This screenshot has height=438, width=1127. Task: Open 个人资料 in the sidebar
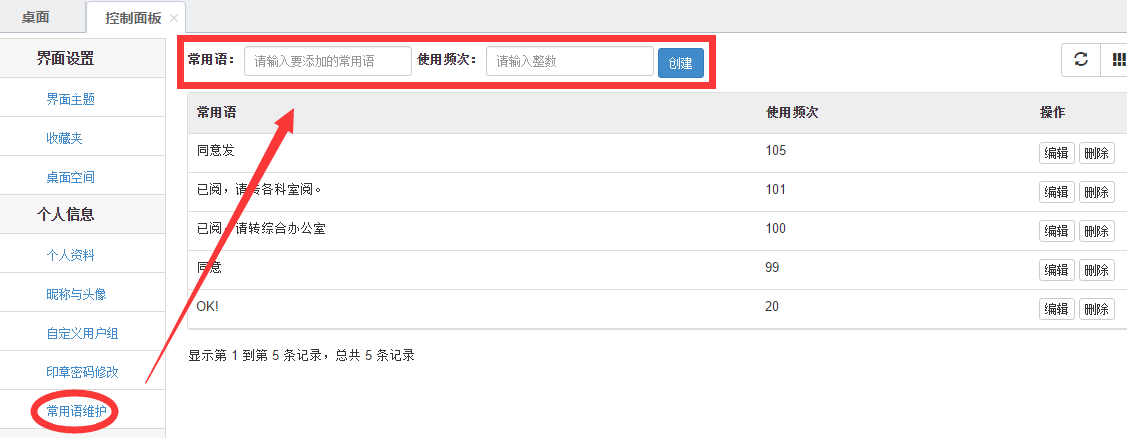(x=70, y=255)
